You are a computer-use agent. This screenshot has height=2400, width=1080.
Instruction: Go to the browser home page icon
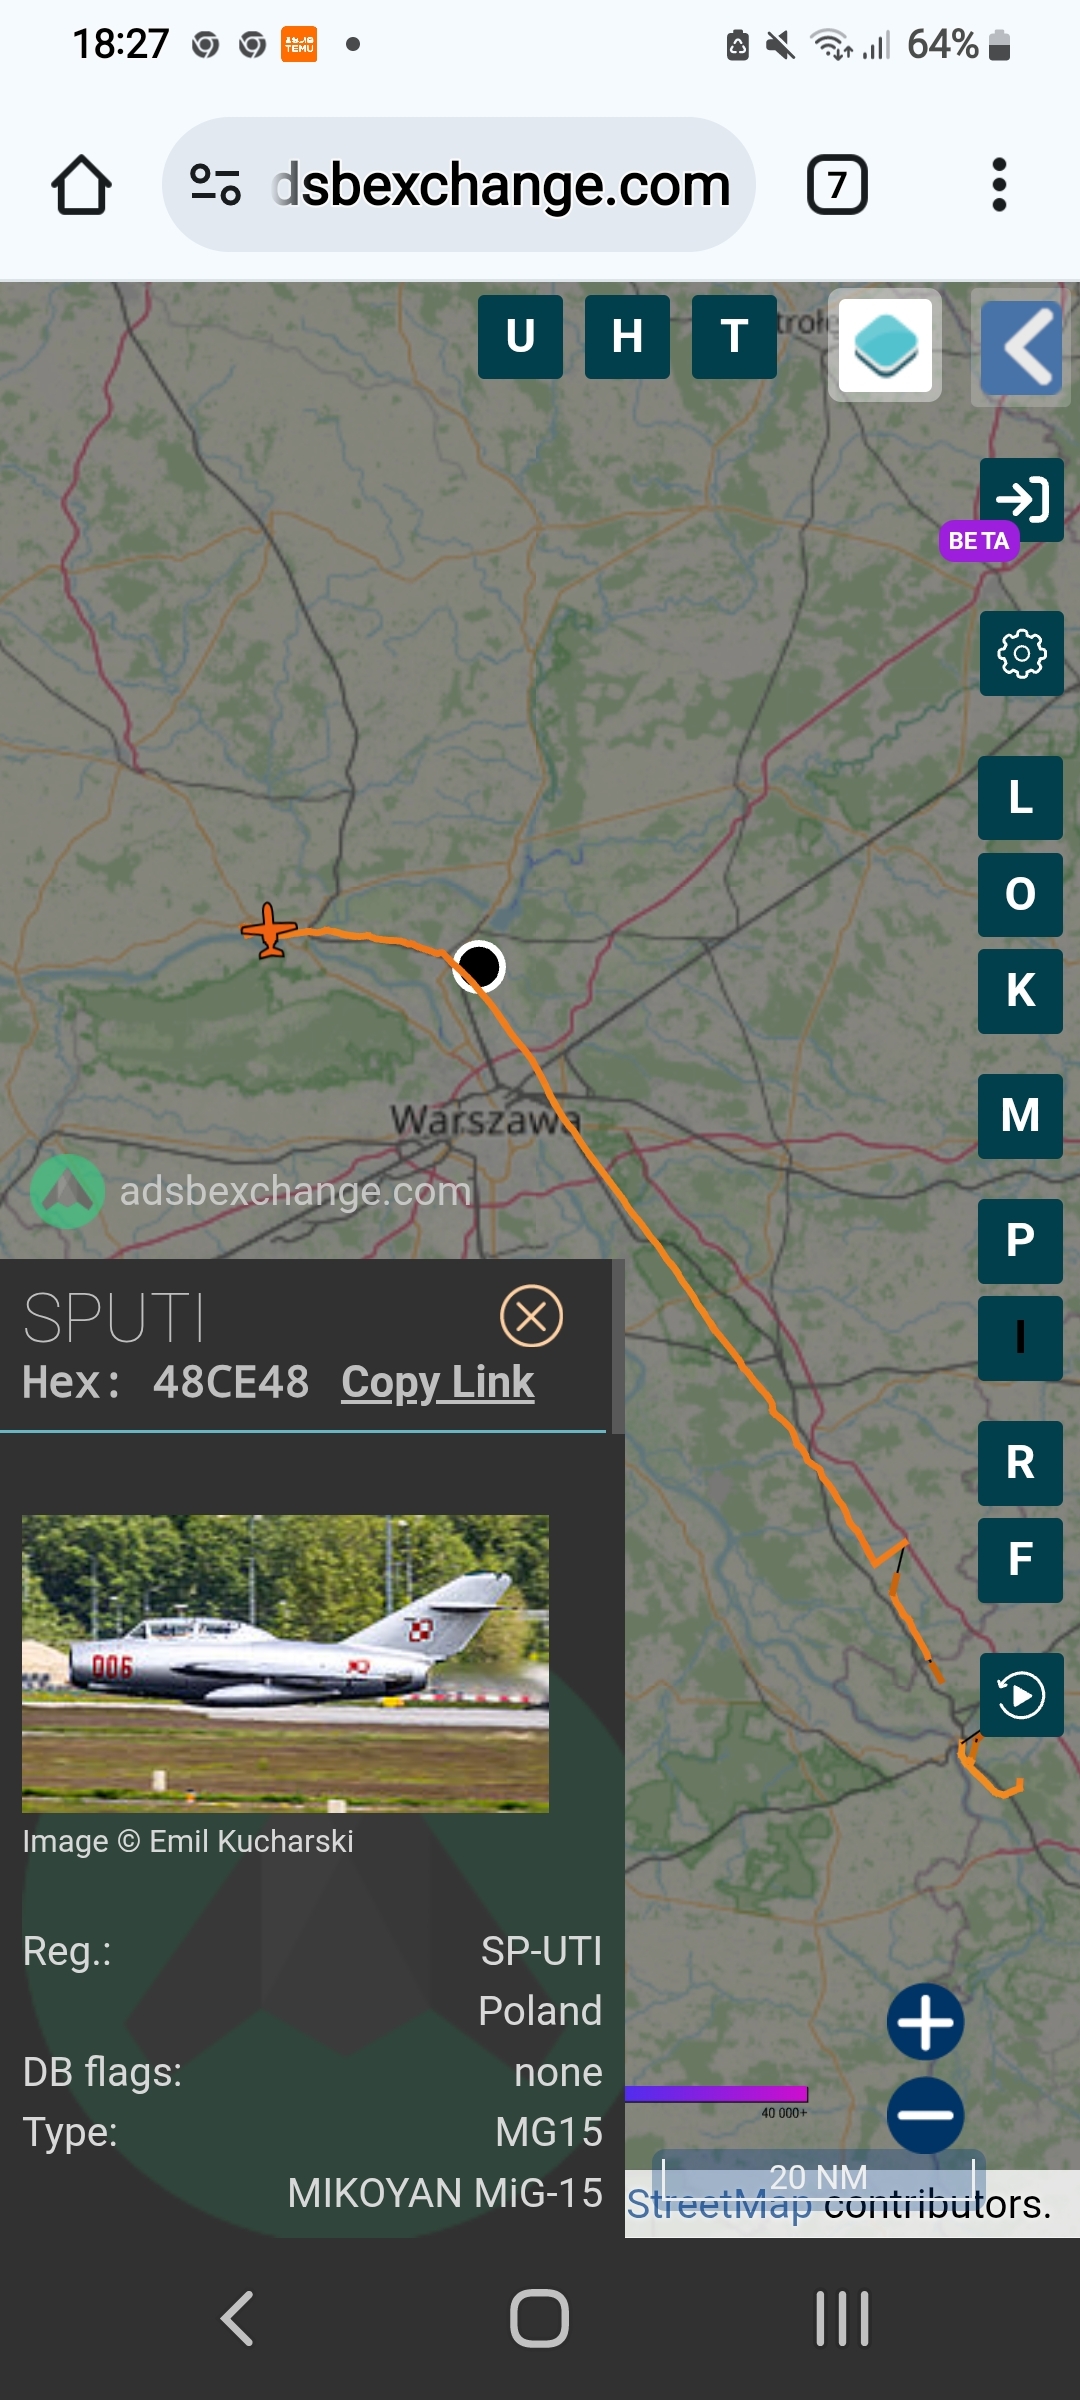pyautogui.click(x=81, y=185)
